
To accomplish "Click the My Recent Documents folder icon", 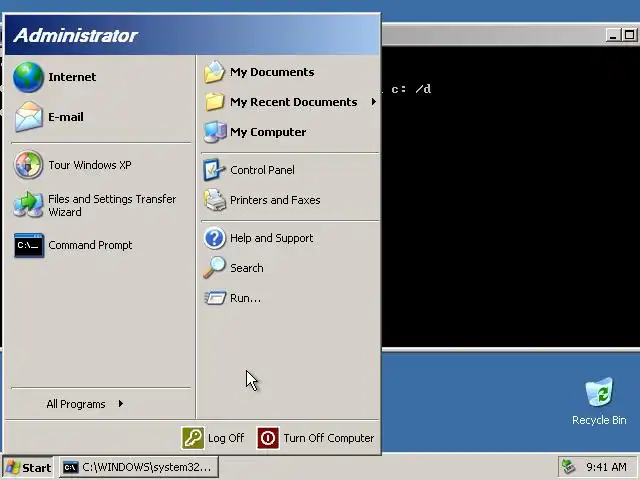I will pyautogui.click(x=214, y=102).
